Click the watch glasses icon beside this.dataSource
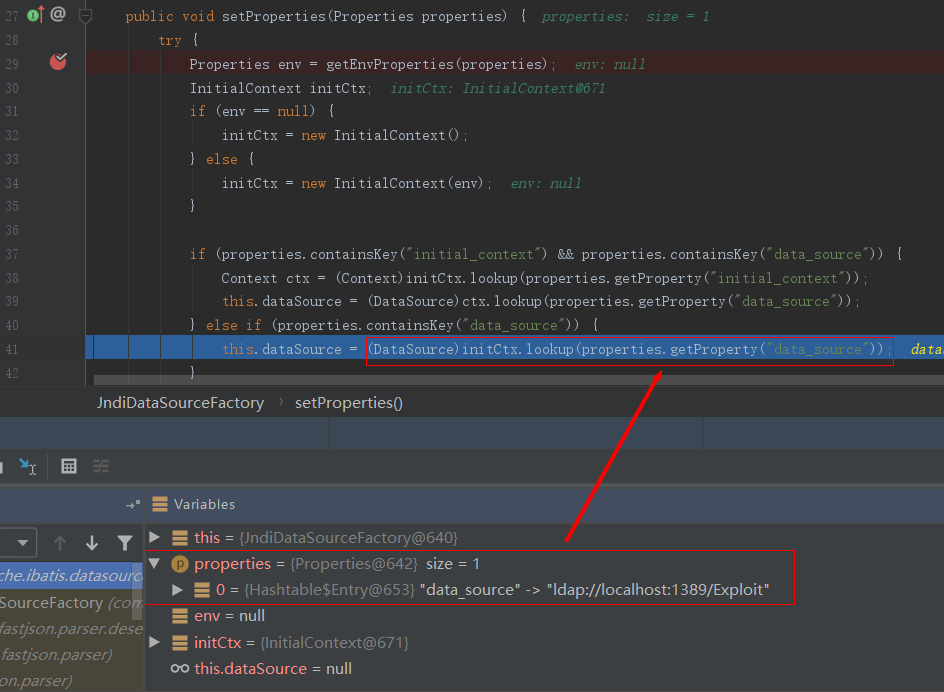944x692 pixels. pos(179,669)
